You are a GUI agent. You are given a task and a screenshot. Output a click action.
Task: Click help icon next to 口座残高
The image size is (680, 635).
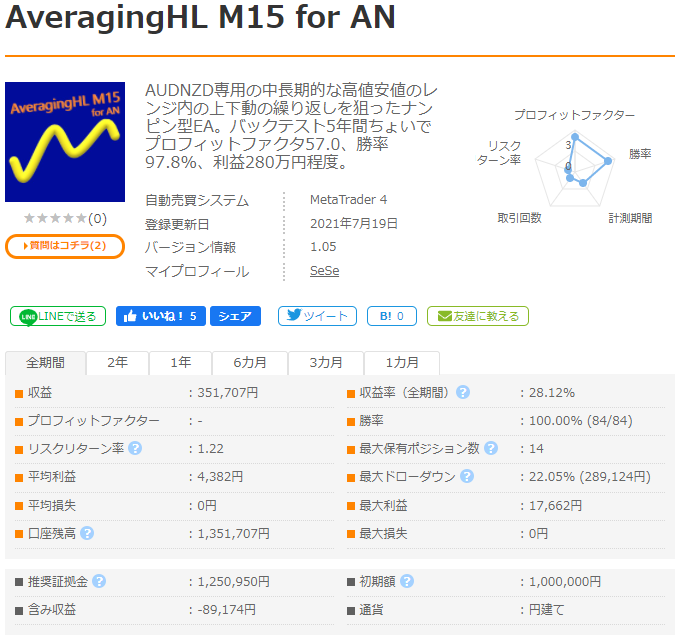(x=87, y=533)
